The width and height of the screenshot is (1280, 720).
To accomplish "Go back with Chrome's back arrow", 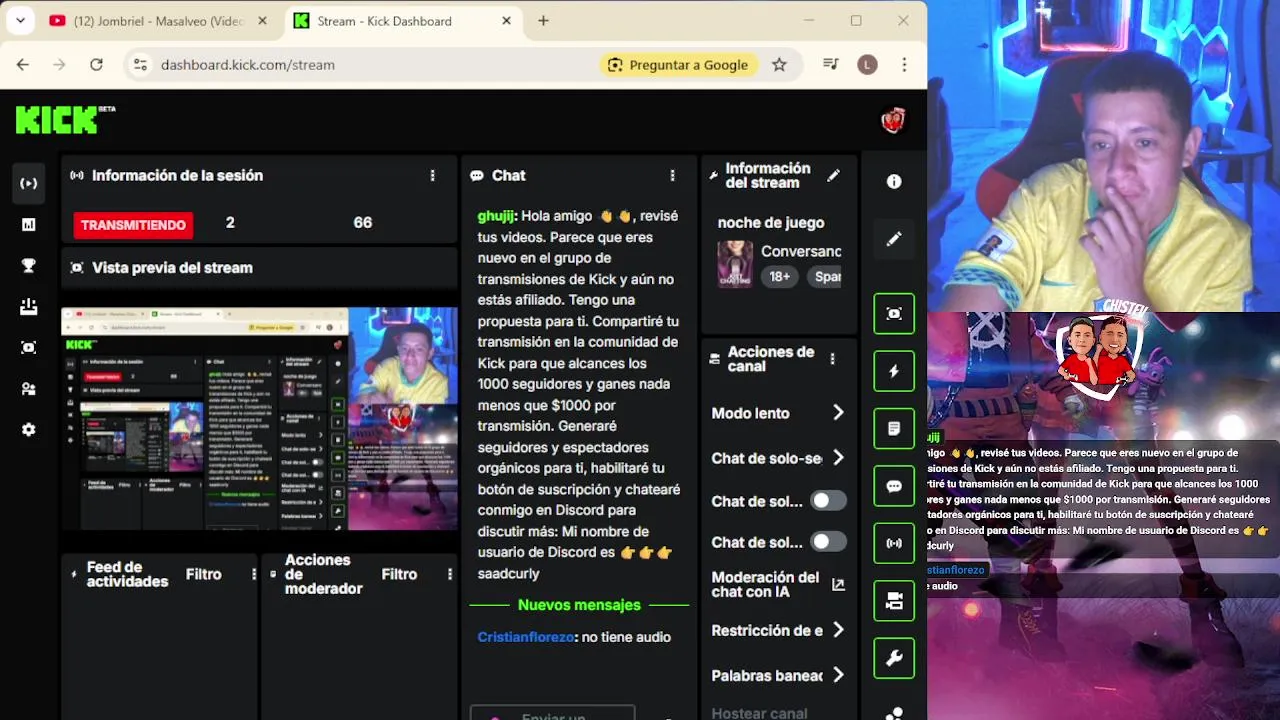I will (23, 64).
